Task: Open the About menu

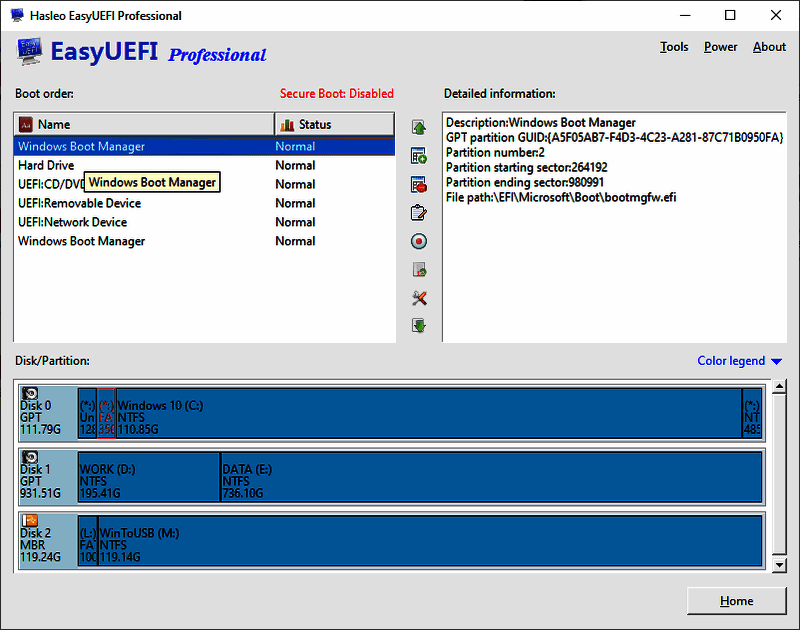Action: coord(769,47)
